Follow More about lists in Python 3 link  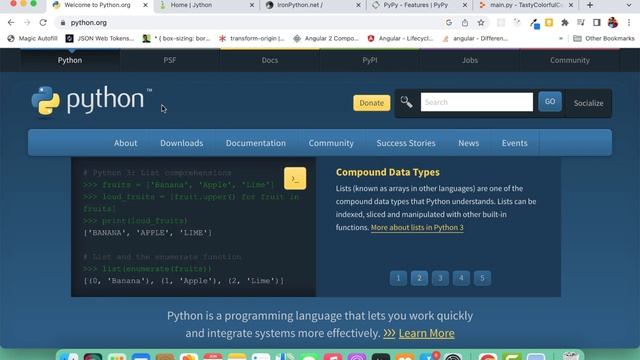point(417,227)
